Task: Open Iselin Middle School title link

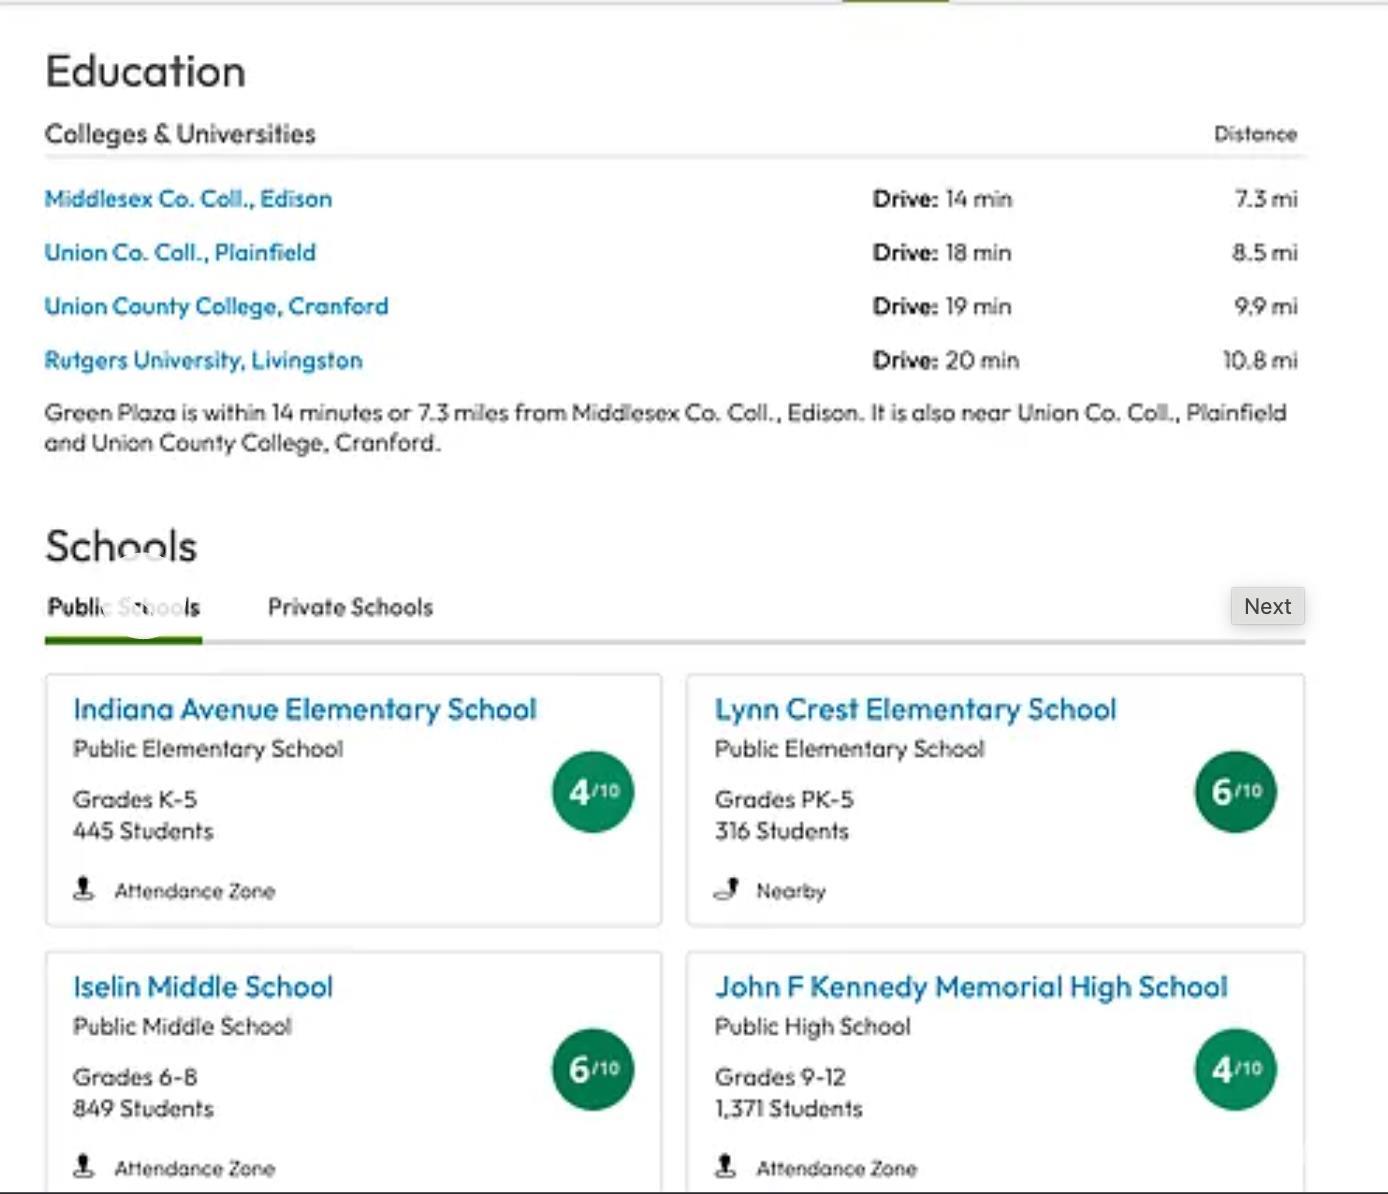Action: pos(203,987)
